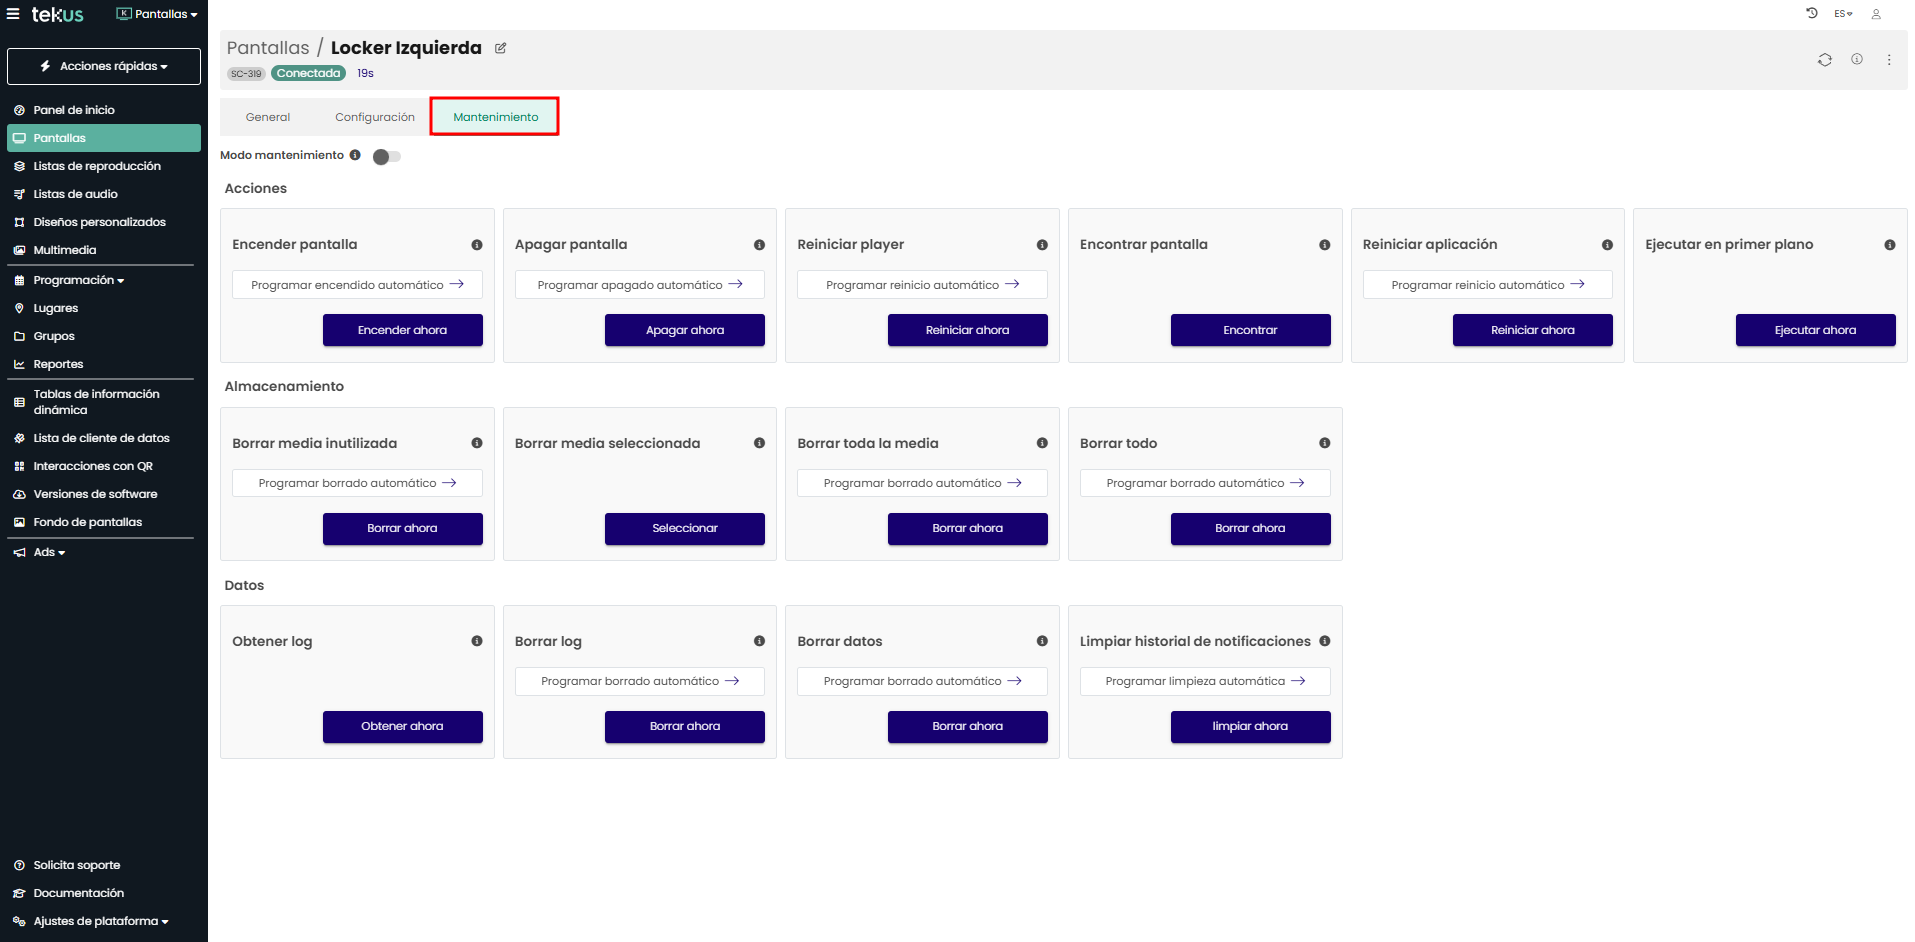Toggle the sidebar hamburger menu
The width and height of the screenshot is (1915, 942).
point(13,14)
